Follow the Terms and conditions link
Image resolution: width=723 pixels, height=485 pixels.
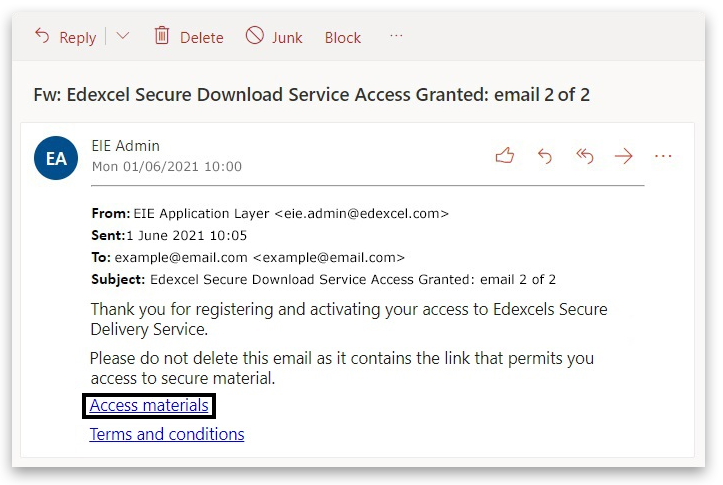(167, 434)
